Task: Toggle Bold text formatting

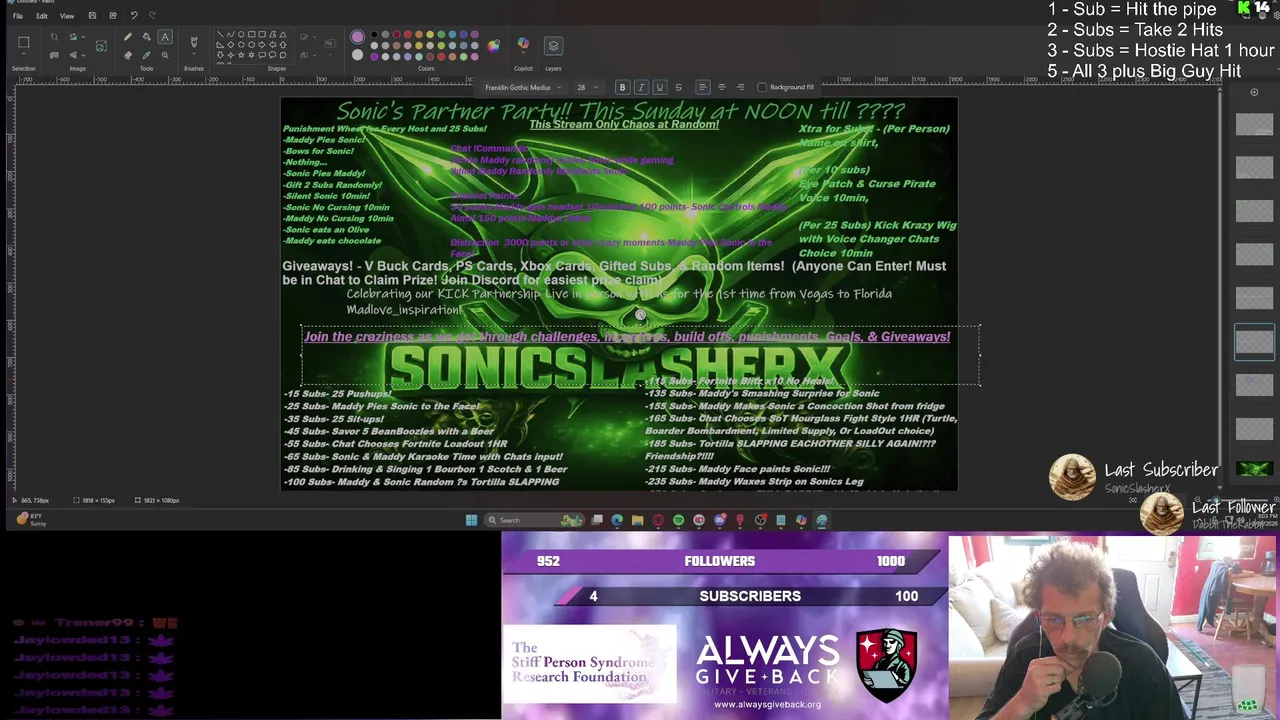Action: [x=622, y=87]
